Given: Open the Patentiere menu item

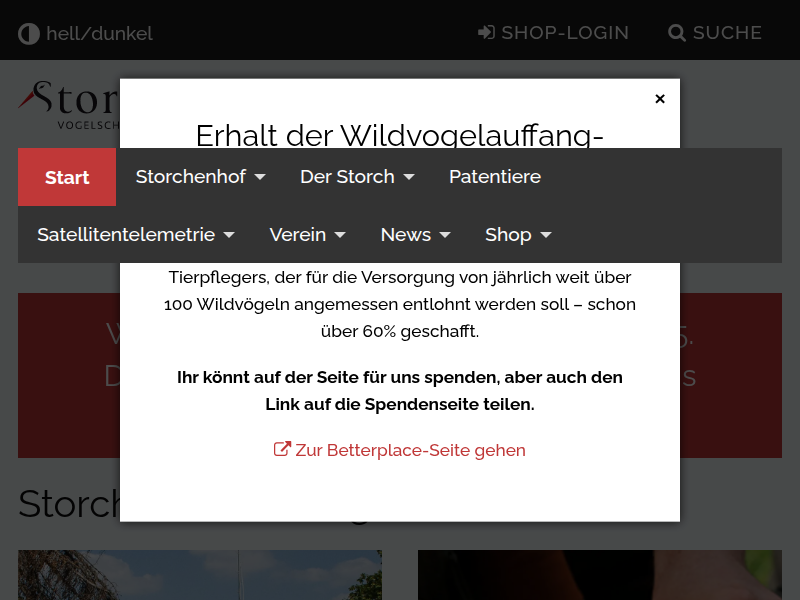Looking at the screenshot, I should pos(495,177).
